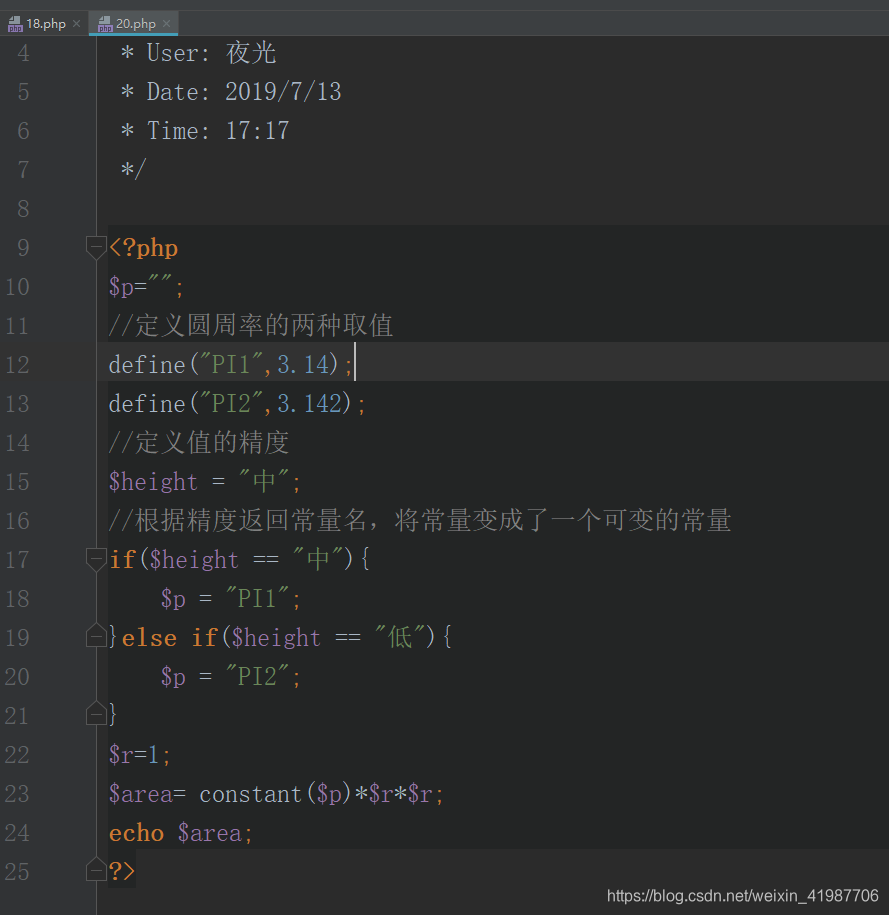
Task: Close the 20.php tab
Action: [166, 24]
